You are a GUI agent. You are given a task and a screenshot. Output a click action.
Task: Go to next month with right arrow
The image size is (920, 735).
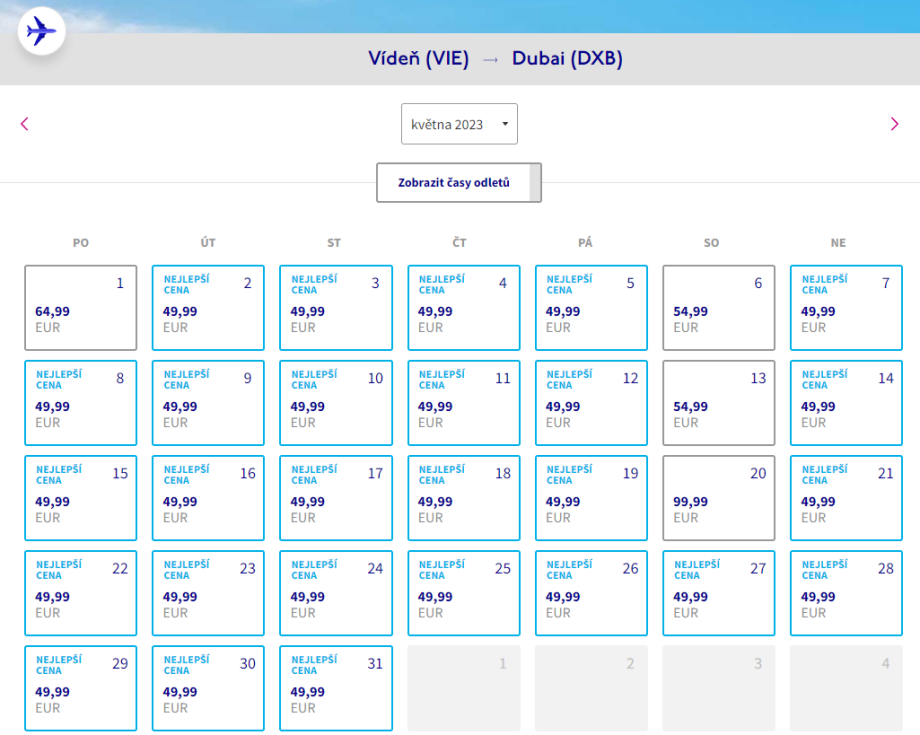[894, 124]
